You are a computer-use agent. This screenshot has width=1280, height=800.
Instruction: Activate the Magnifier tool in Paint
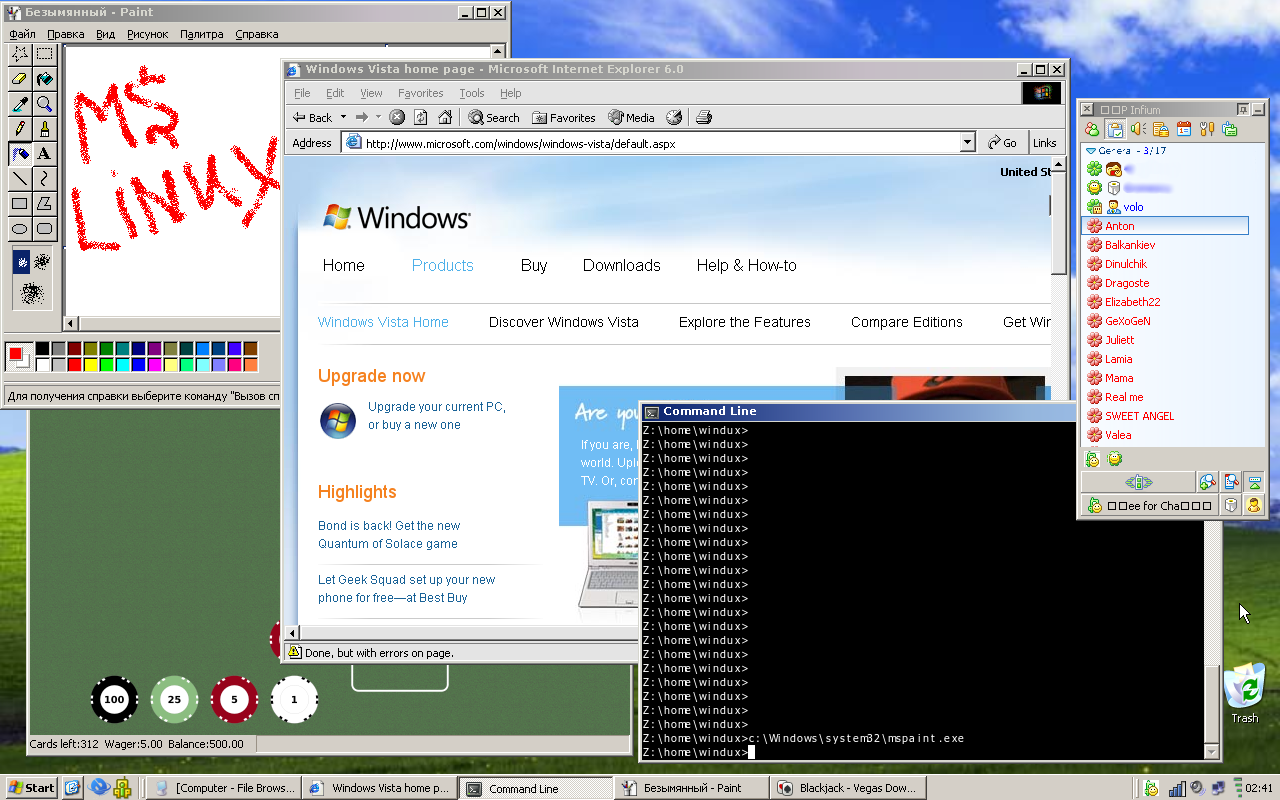44,104
